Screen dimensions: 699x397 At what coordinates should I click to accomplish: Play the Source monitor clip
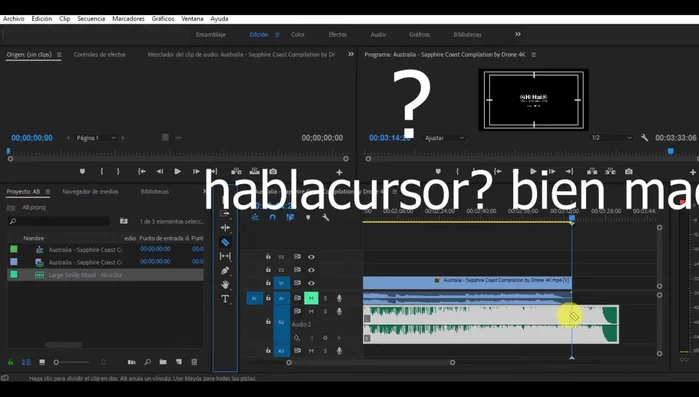pyautogui.click(x=177, y=172)
